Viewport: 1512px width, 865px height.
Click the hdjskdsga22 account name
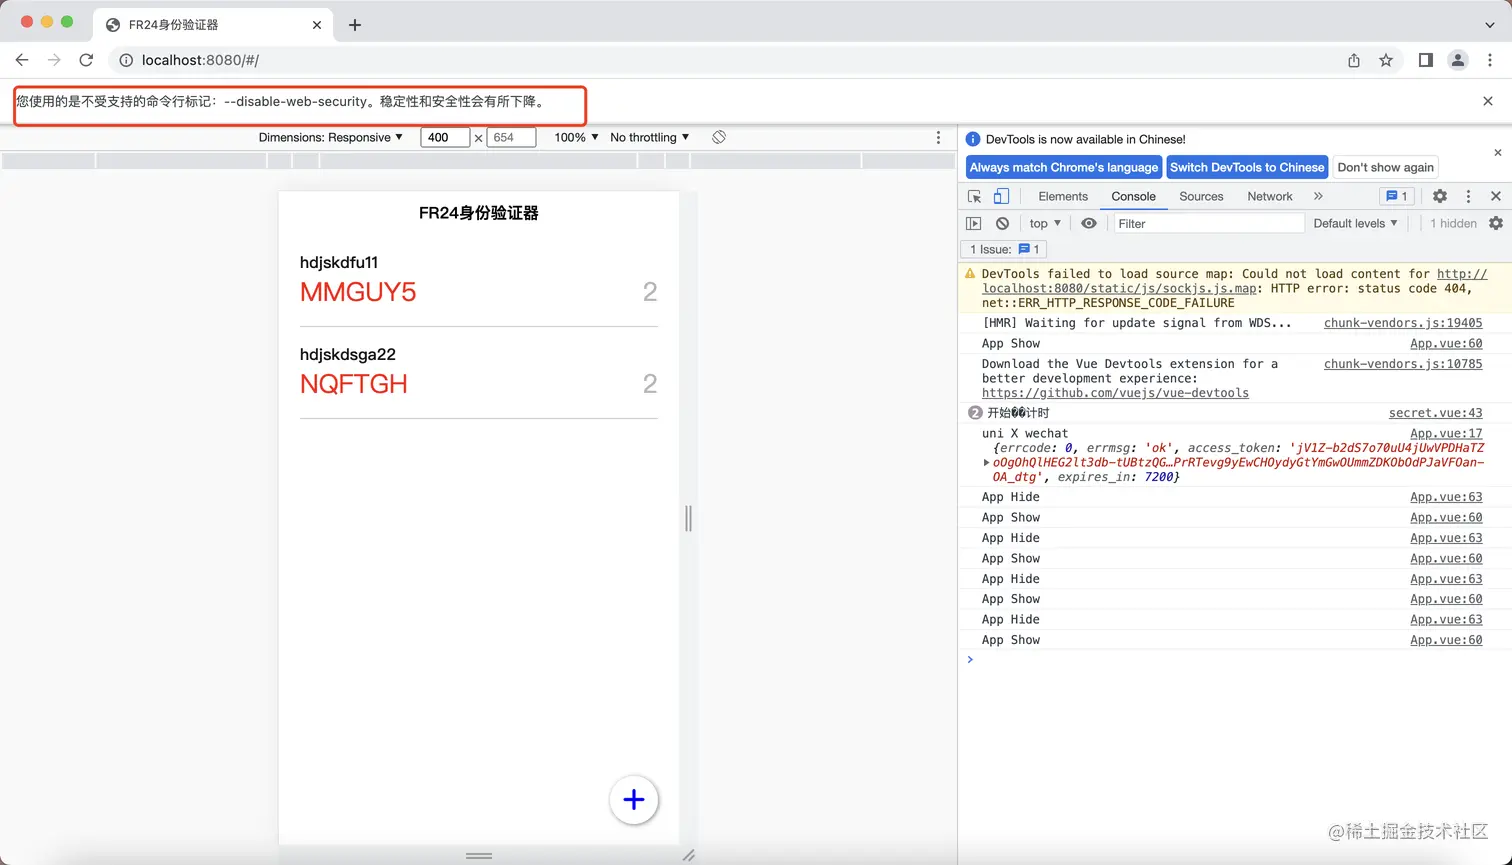pyautogui.click(x=348, y=354)
